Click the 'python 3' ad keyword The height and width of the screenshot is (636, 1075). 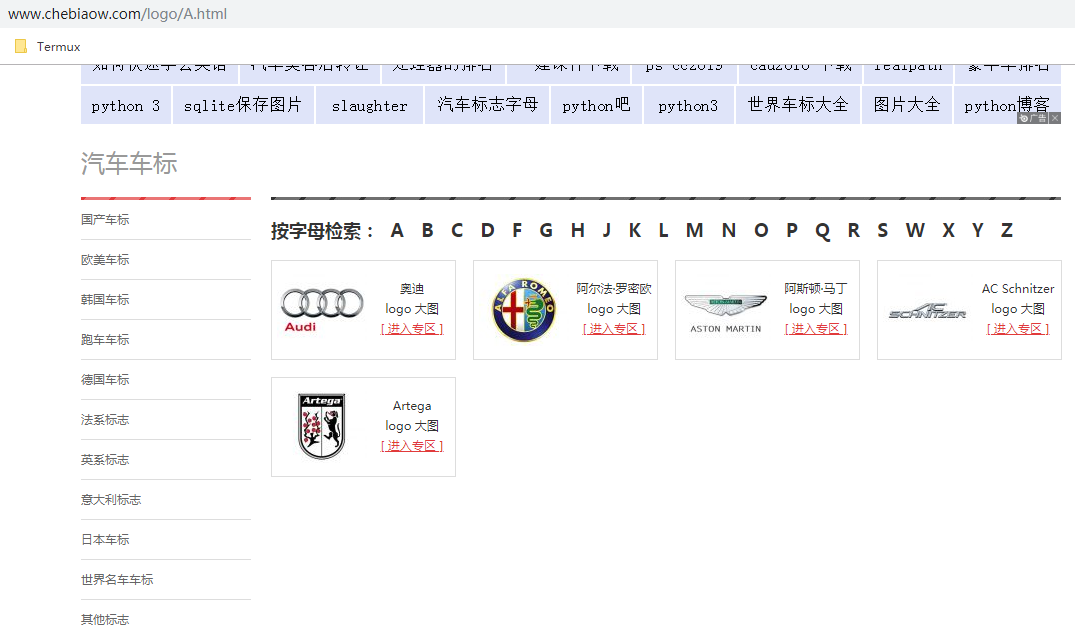[125, 105]
